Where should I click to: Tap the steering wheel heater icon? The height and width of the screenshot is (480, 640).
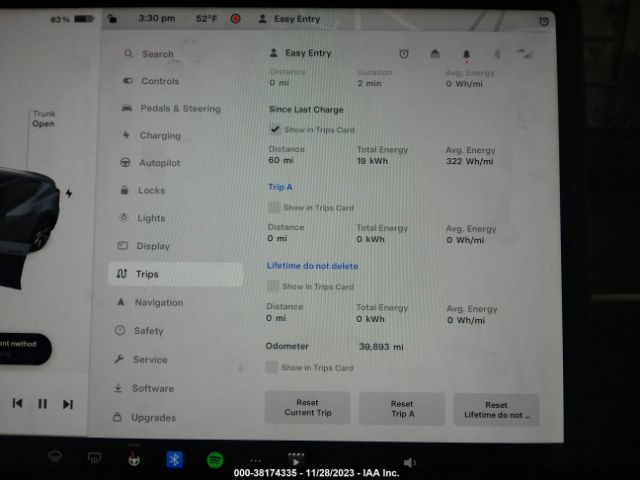coord(134,459)
